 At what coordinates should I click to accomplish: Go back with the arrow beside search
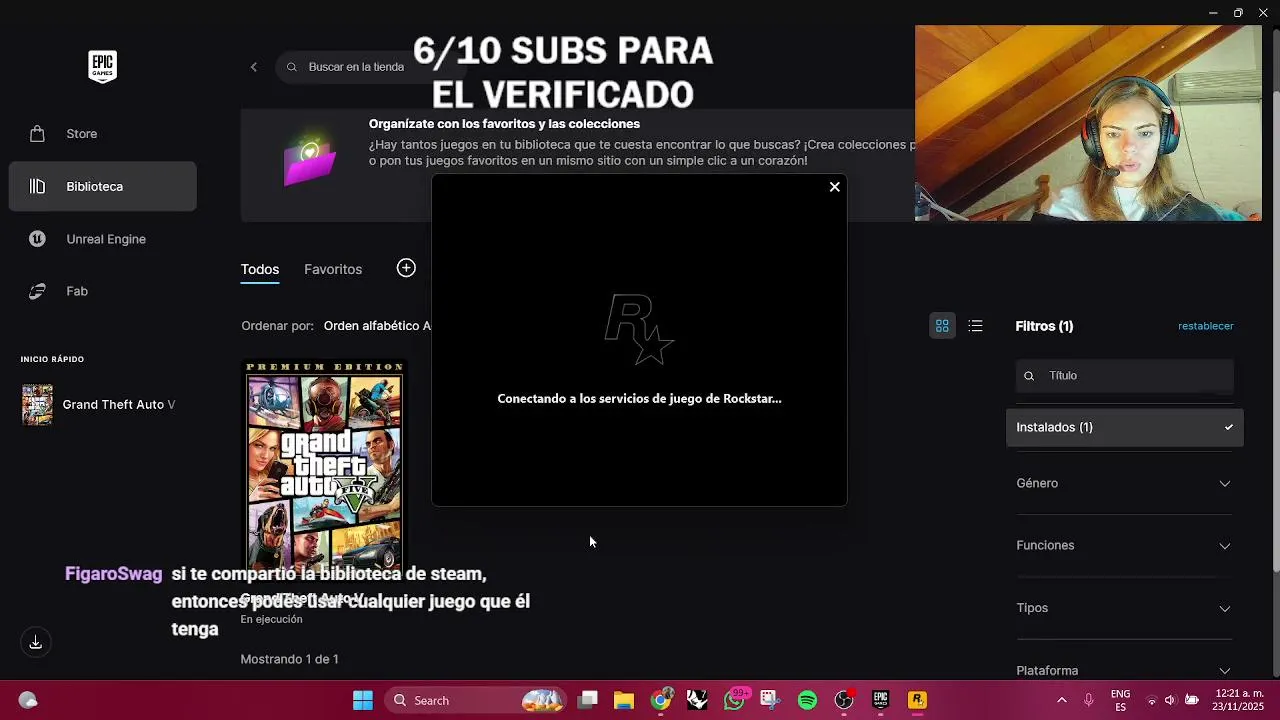[x=254, y=67]
